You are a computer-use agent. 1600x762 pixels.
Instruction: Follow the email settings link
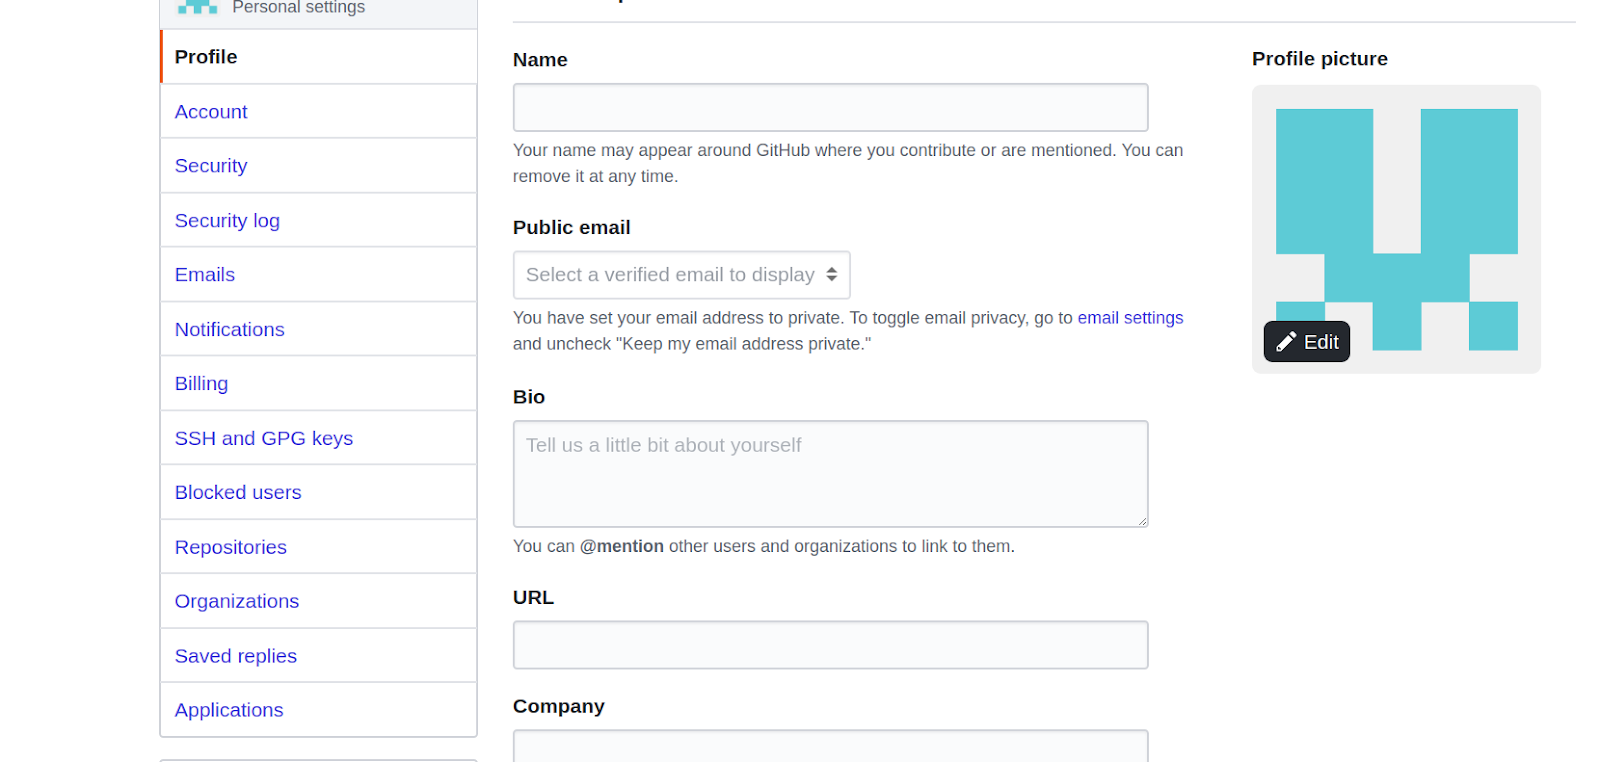(1130, 318)
